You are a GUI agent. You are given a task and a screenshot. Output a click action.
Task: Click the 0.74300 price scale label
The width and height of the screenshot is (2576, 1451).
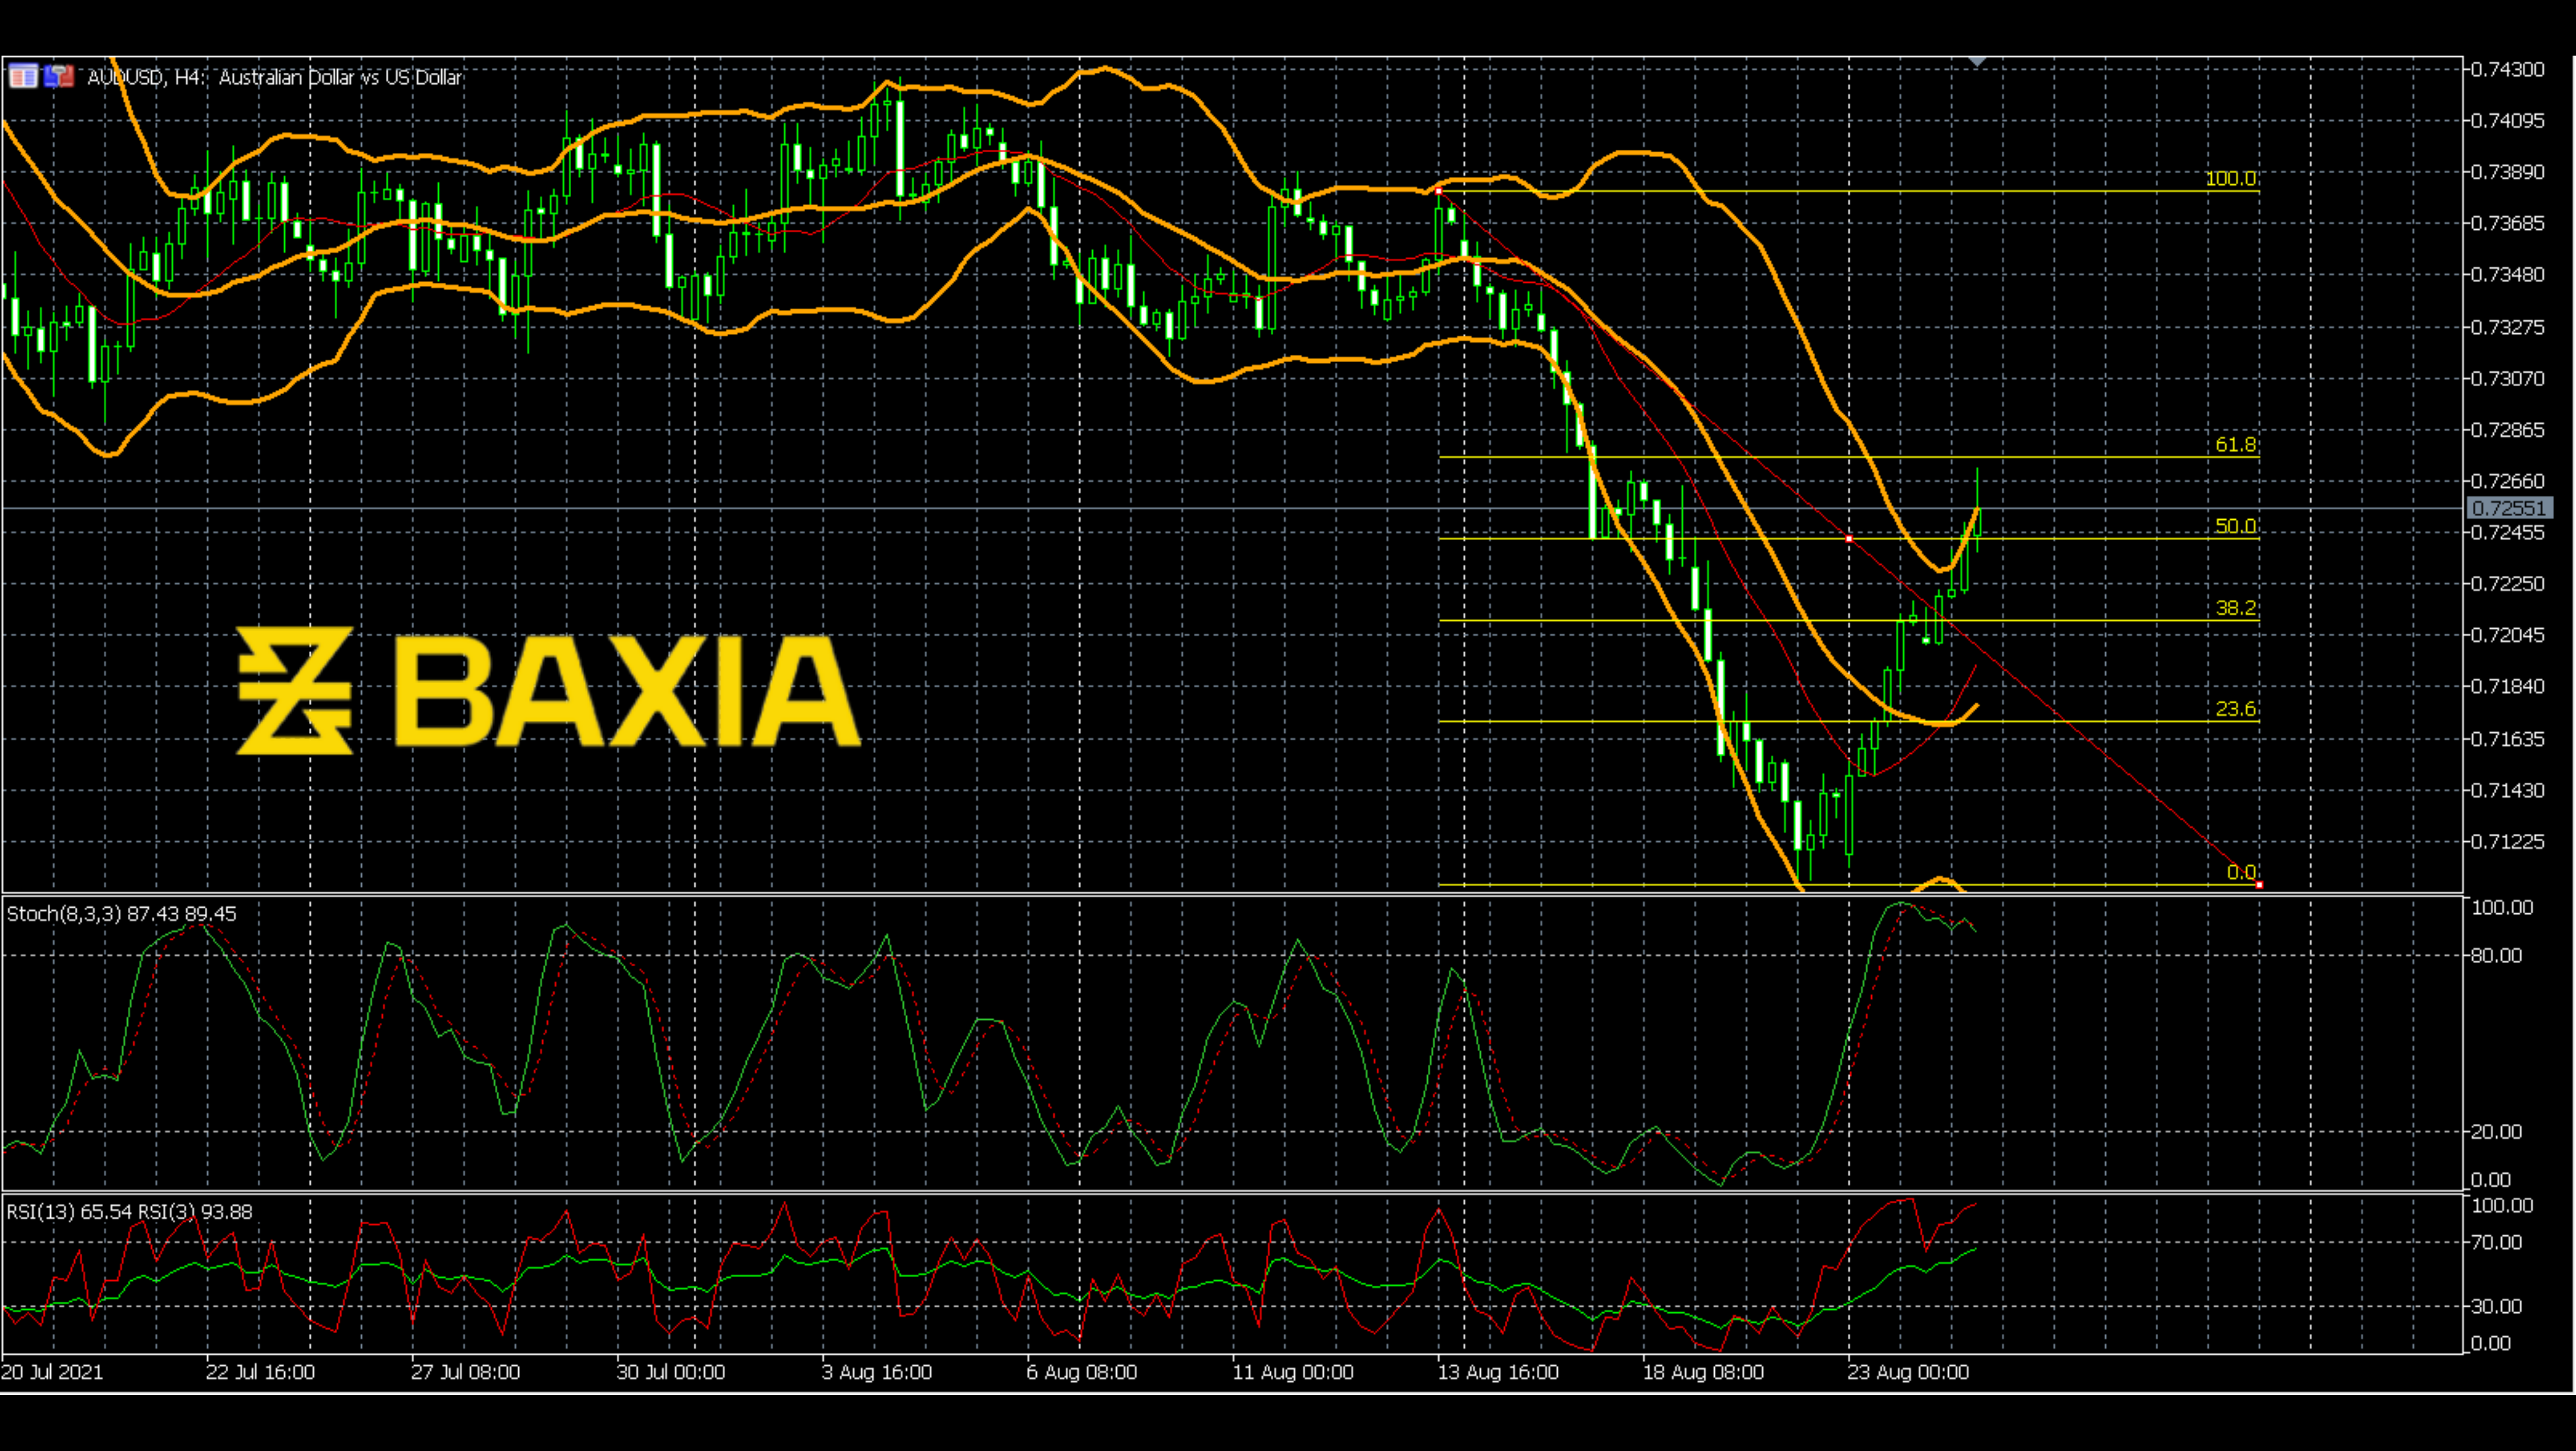tap(2508, 69)
